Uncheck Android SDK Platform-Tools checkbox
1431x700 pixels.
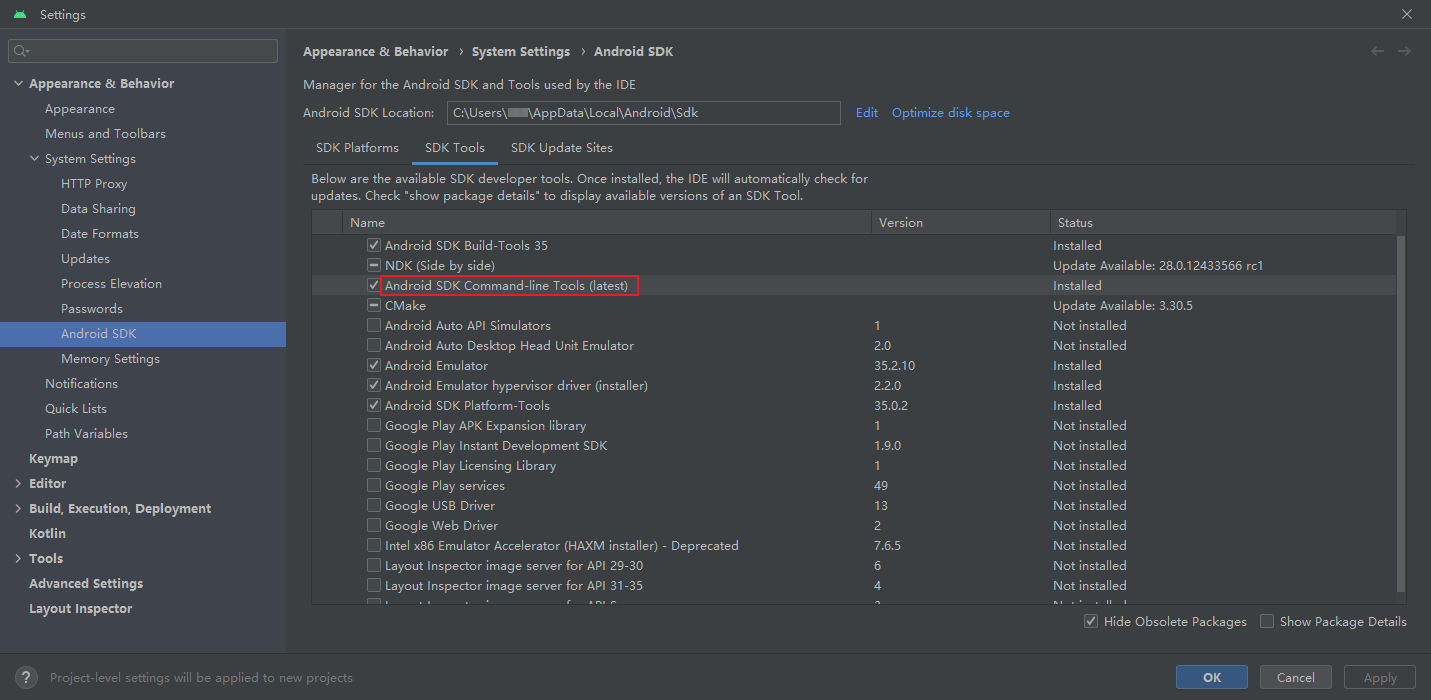(x=374, y=405)
